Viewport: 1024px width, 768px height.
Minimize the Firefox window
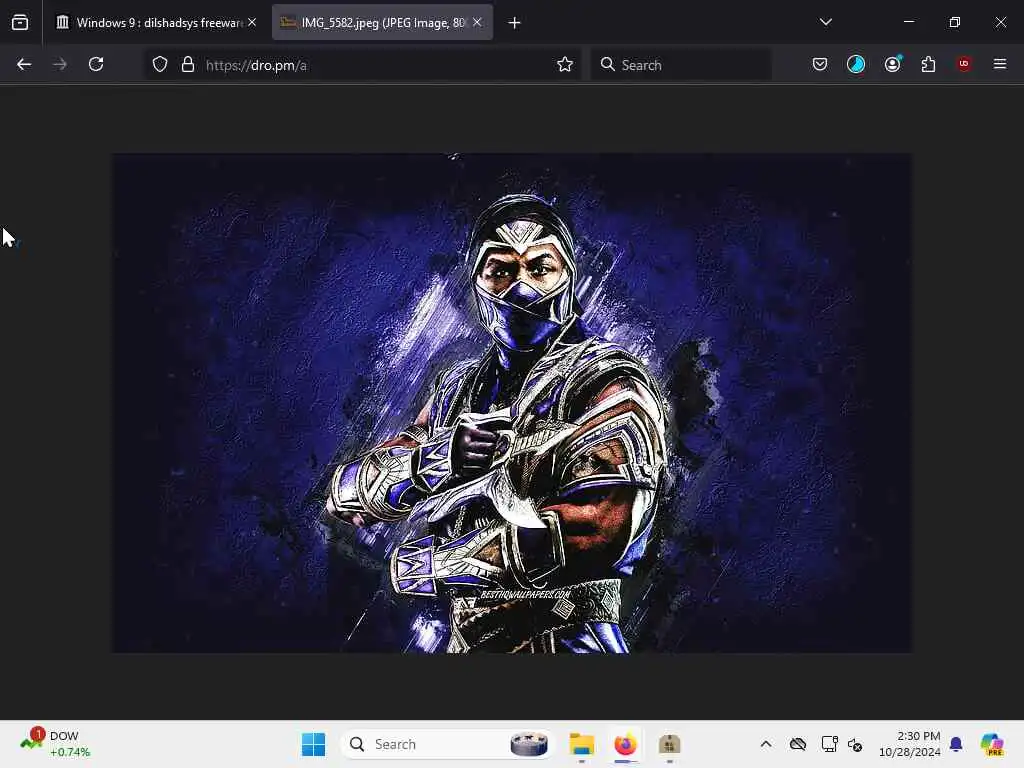click(x=908, y=22)
